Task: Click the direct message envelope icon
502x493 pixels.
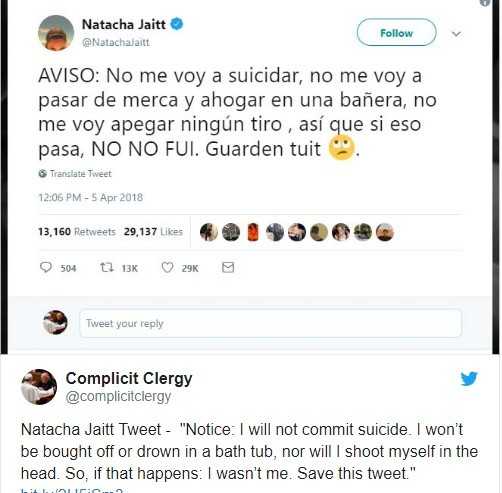Action: 228,267
